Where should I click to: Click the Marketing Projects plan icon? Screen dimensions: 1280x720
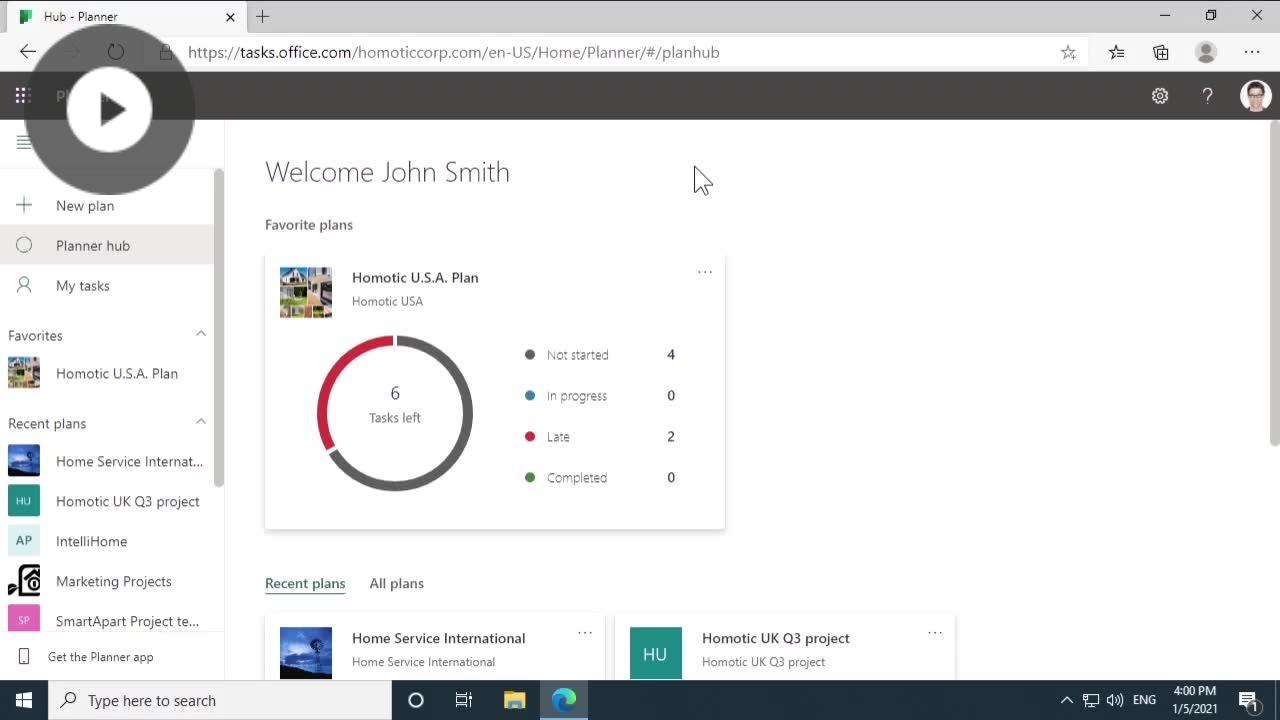(24, 581)
